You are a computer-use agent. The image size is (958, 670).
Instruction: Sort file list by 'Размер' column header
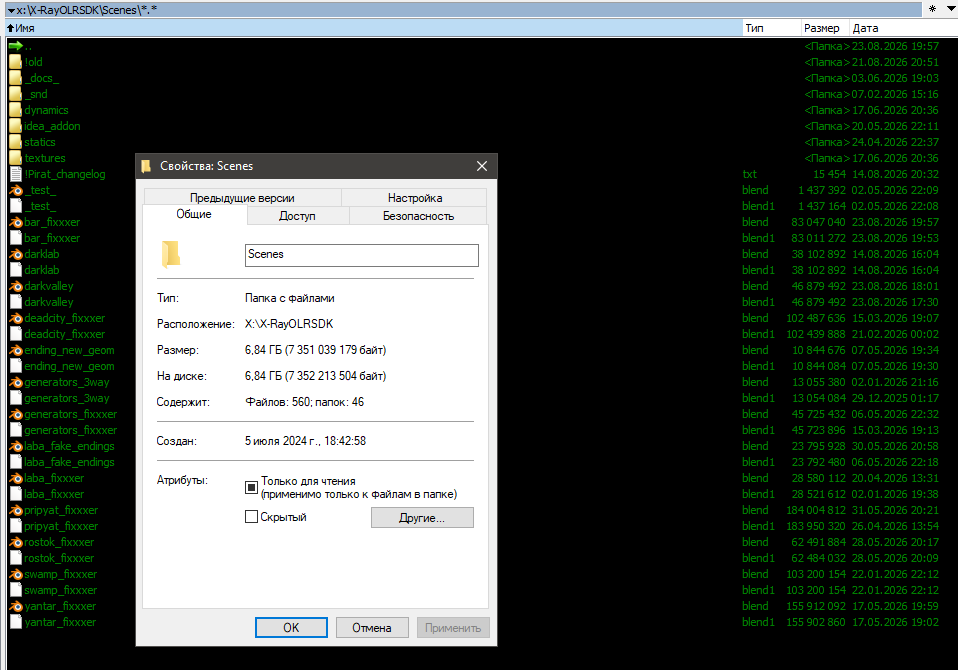tap(824, 28)
